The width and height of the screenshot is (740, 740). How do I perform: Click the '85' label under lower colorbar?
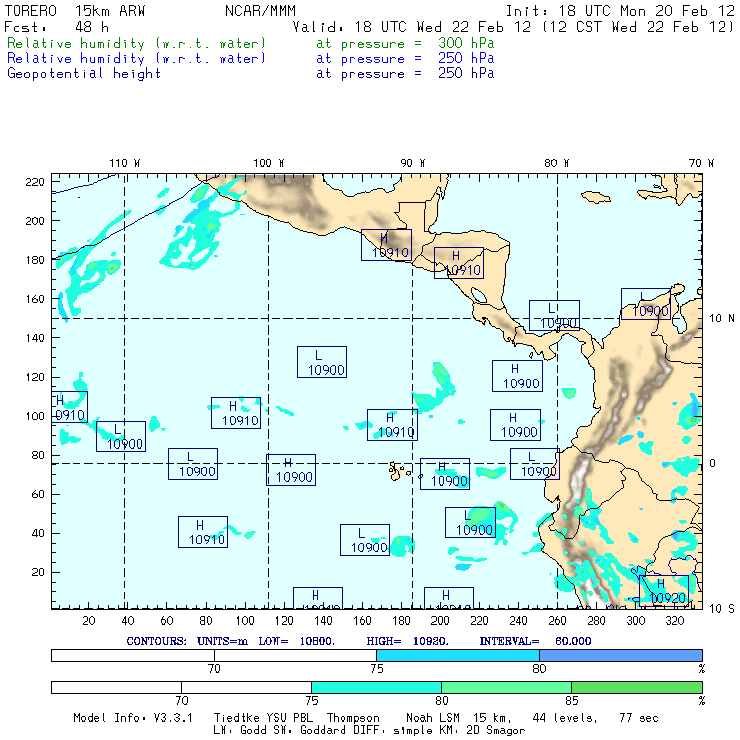[x=572, y=700]
